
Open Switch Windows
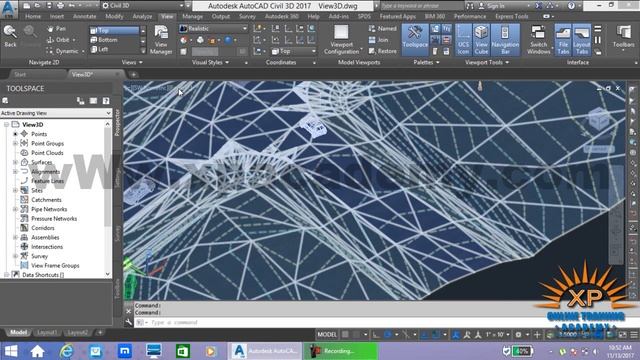[x=538, y=40]
